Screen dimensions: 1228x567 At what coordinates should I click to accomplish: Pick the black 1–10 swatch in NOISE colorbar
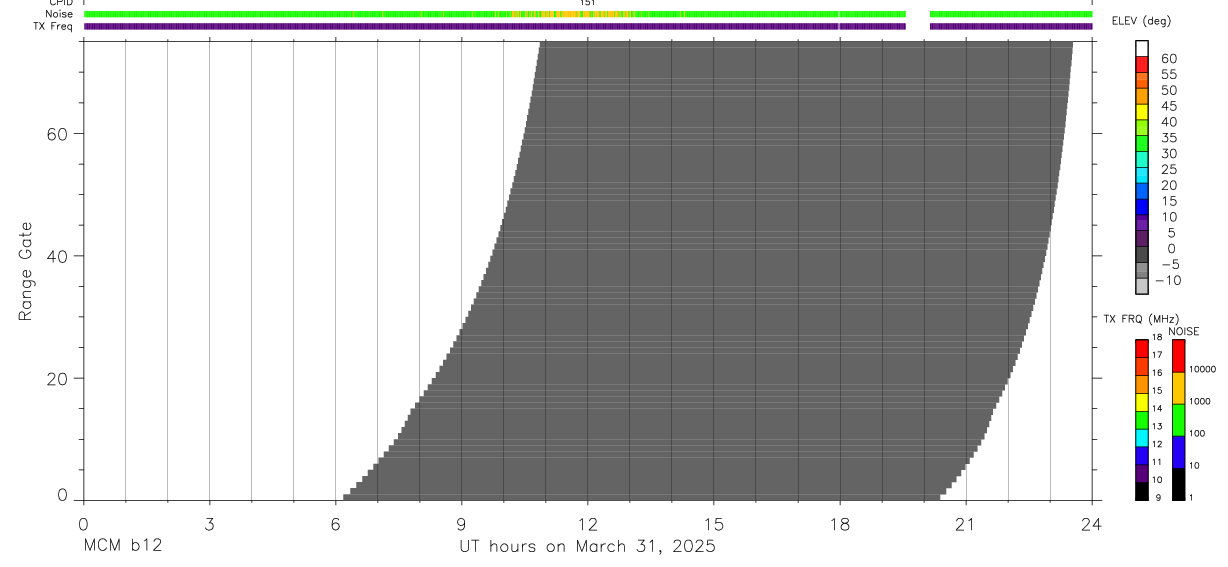[1179, 484]
